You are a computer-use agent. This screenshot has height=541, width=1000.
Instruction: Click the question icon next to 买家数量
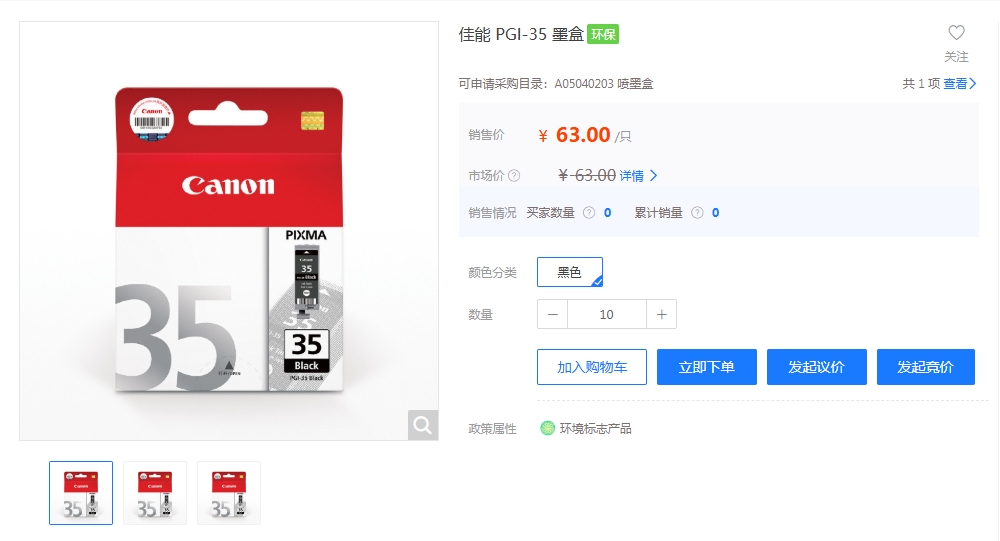pyautogui.click(x=589, y=212)
